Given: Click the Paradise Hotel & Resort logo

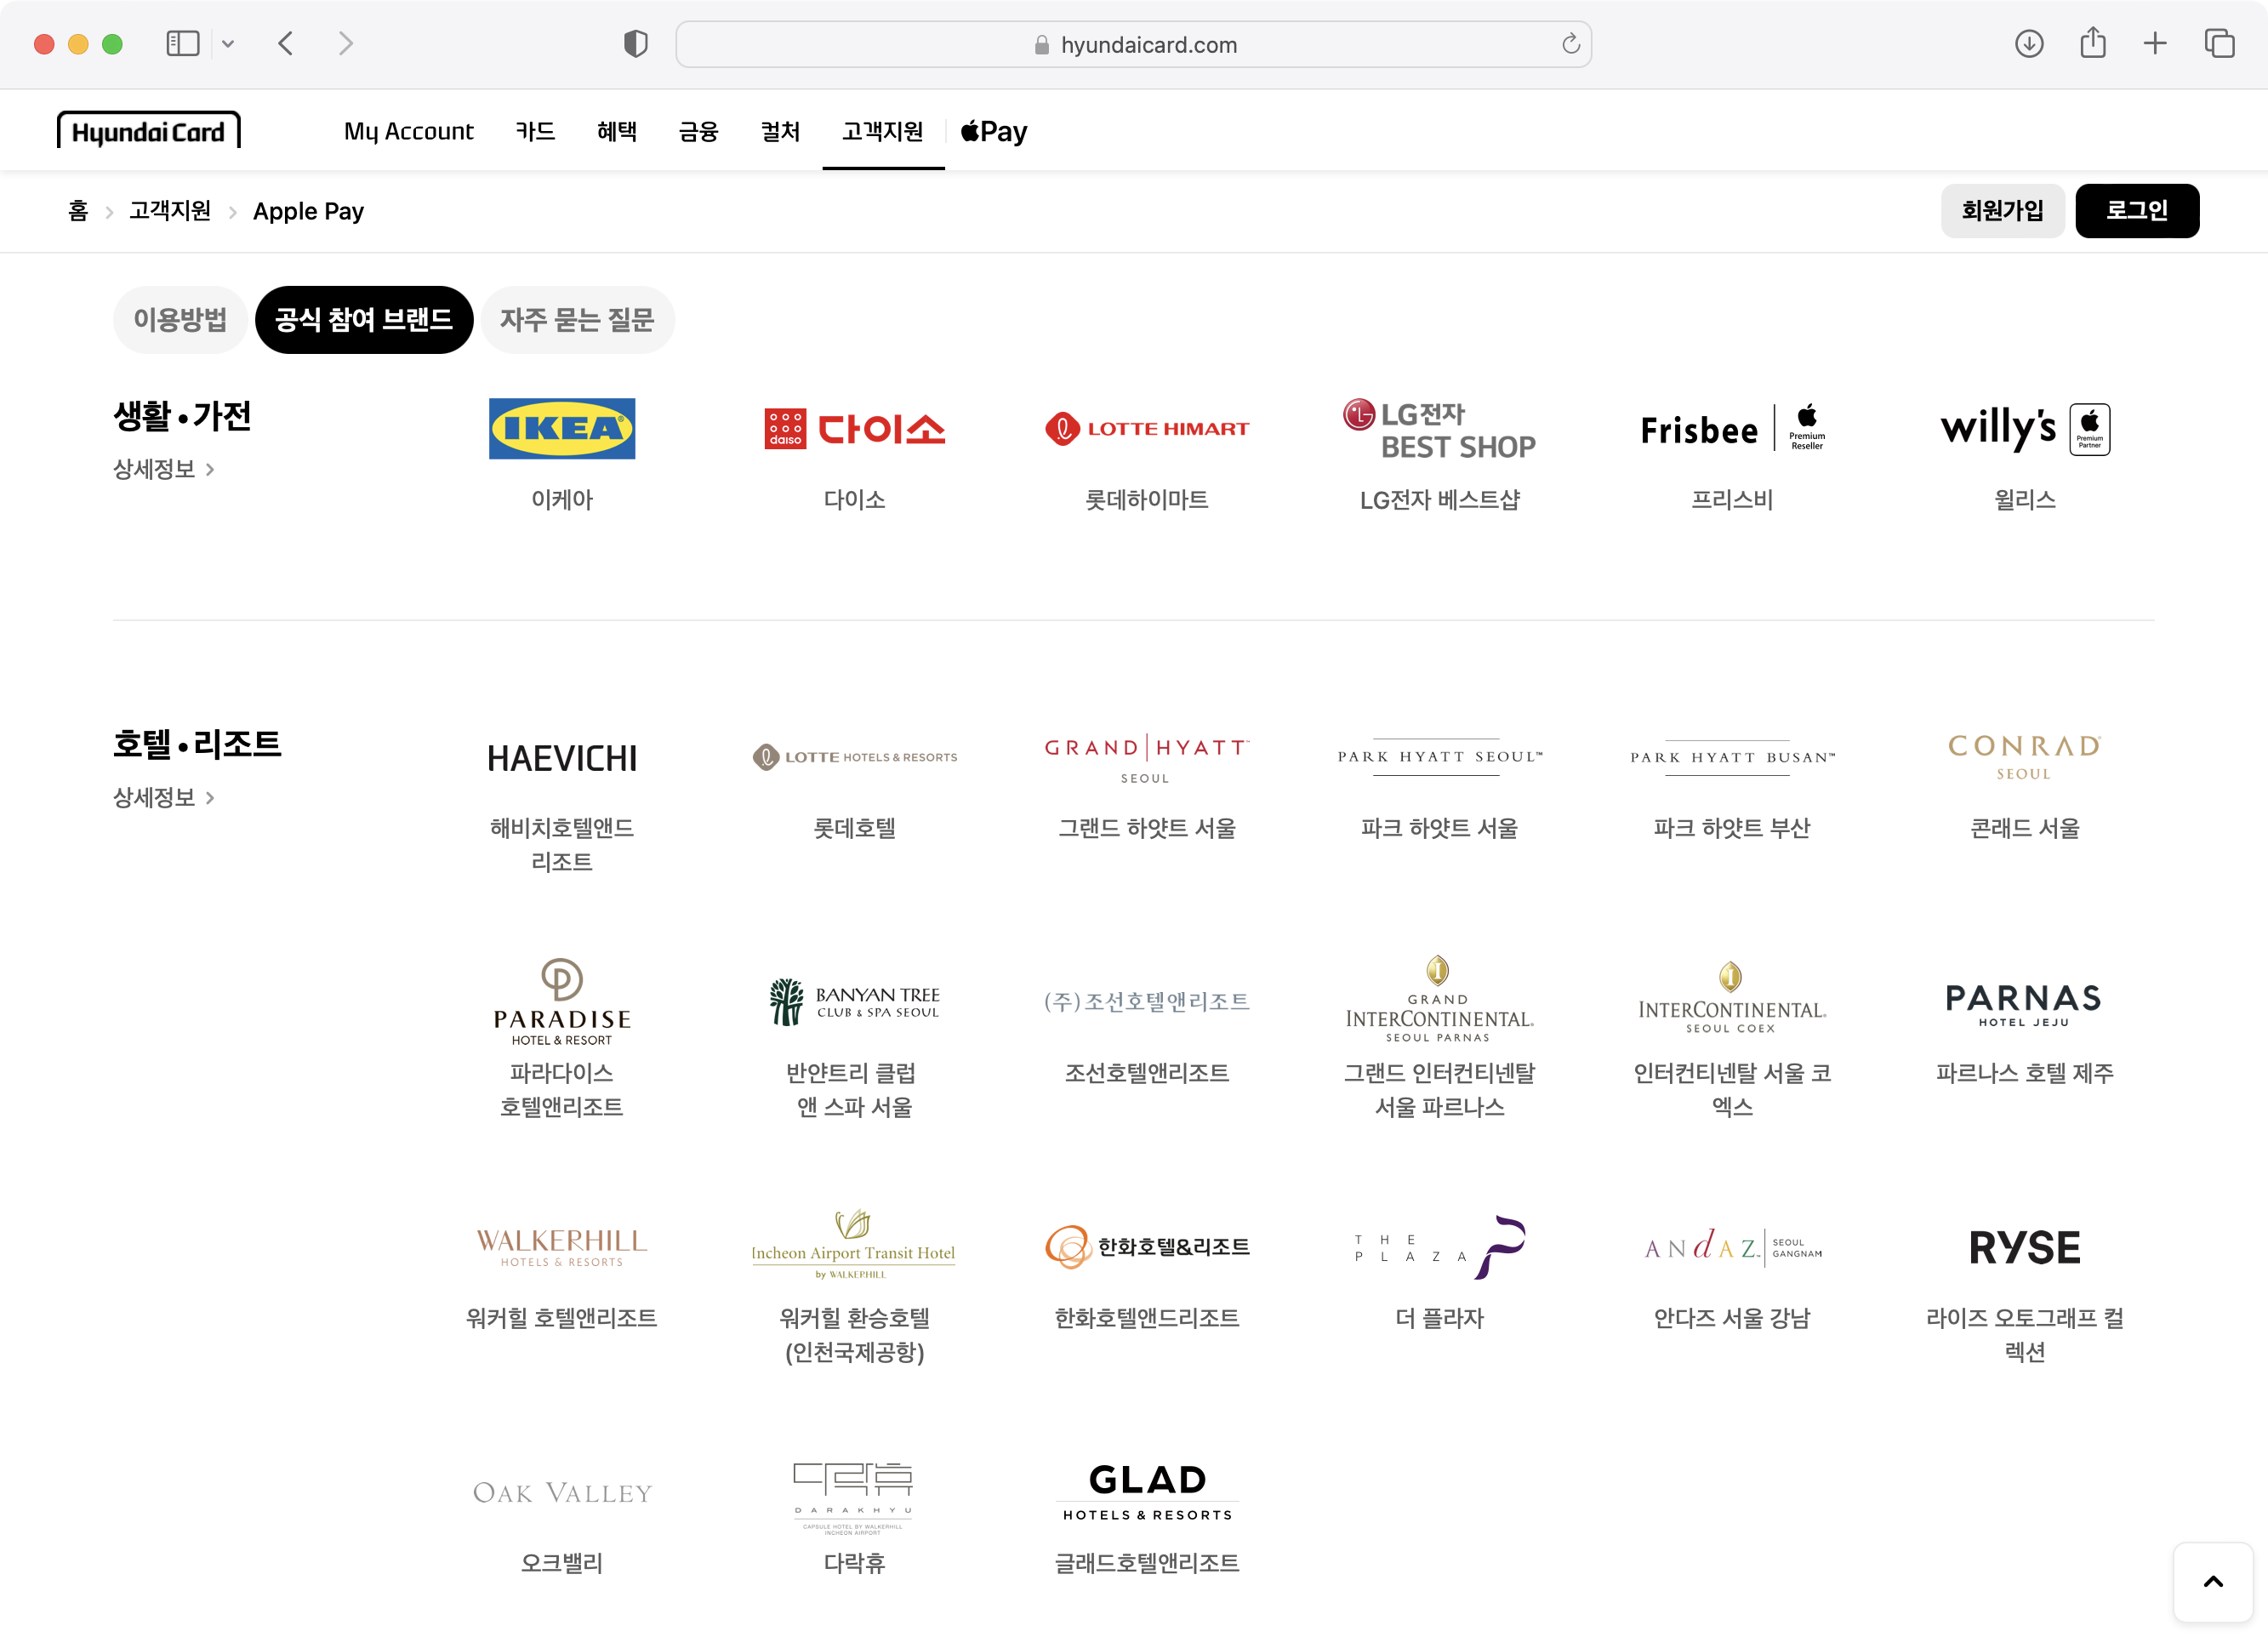Looking at the screenshot, I should 562,1001.
